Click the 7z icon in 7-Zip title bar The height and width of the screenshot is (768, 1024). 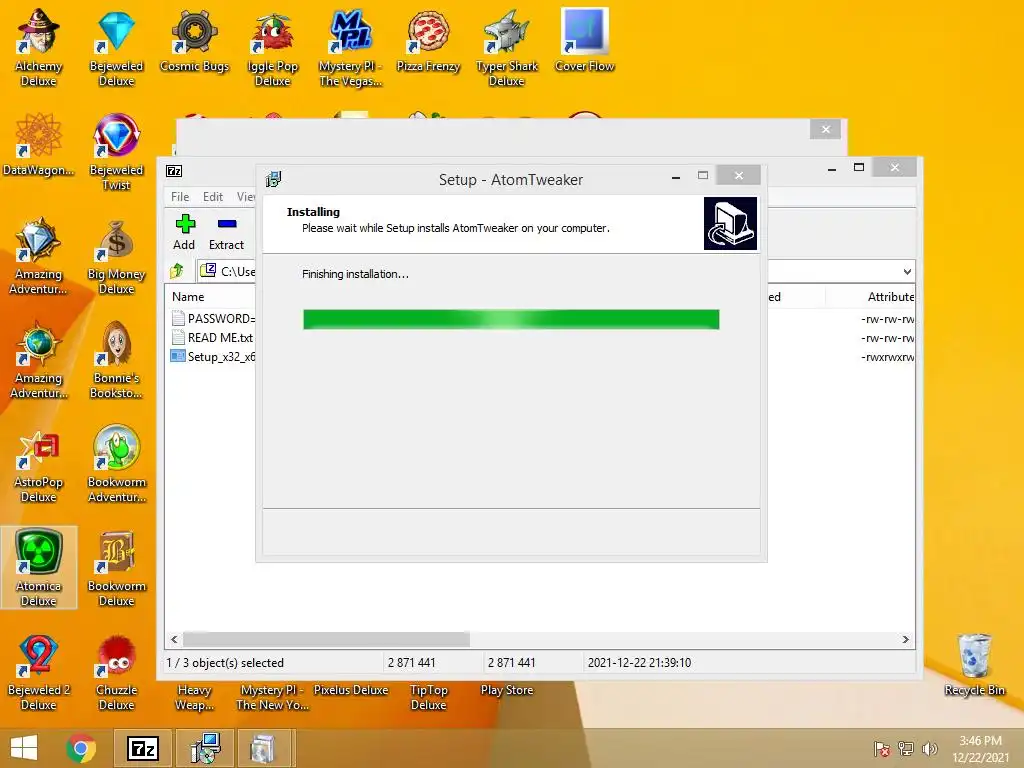[174, 171]
